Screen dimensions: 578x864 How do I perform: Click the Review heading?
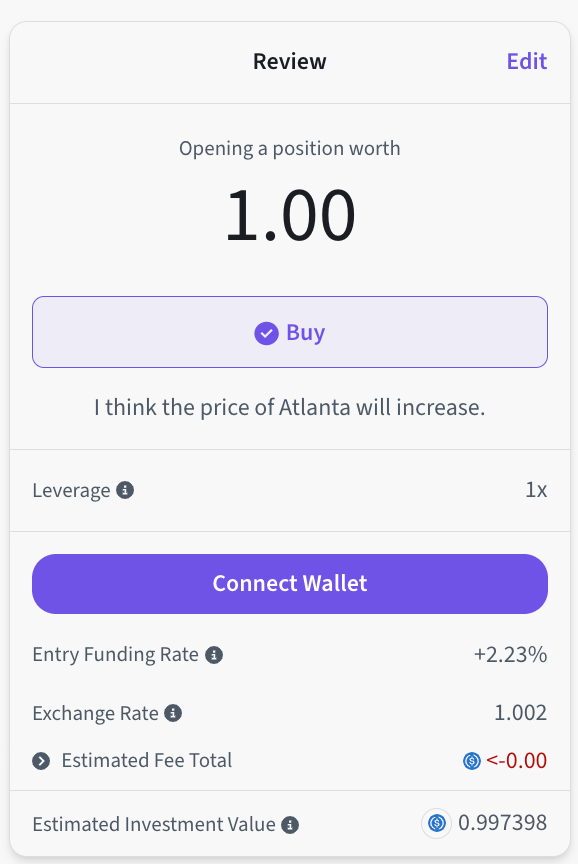pyautogui.click(x=290, y=61)
